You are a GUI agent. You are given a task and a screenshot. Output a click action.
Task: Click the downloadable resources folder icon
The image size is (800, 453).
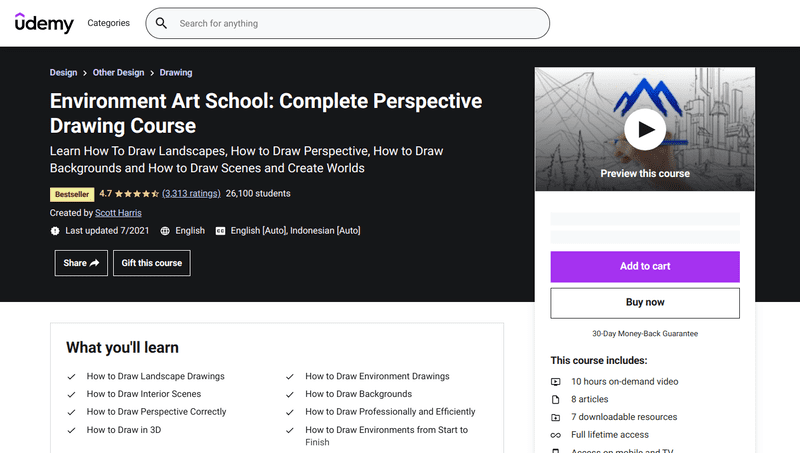(x=556, y=417)
